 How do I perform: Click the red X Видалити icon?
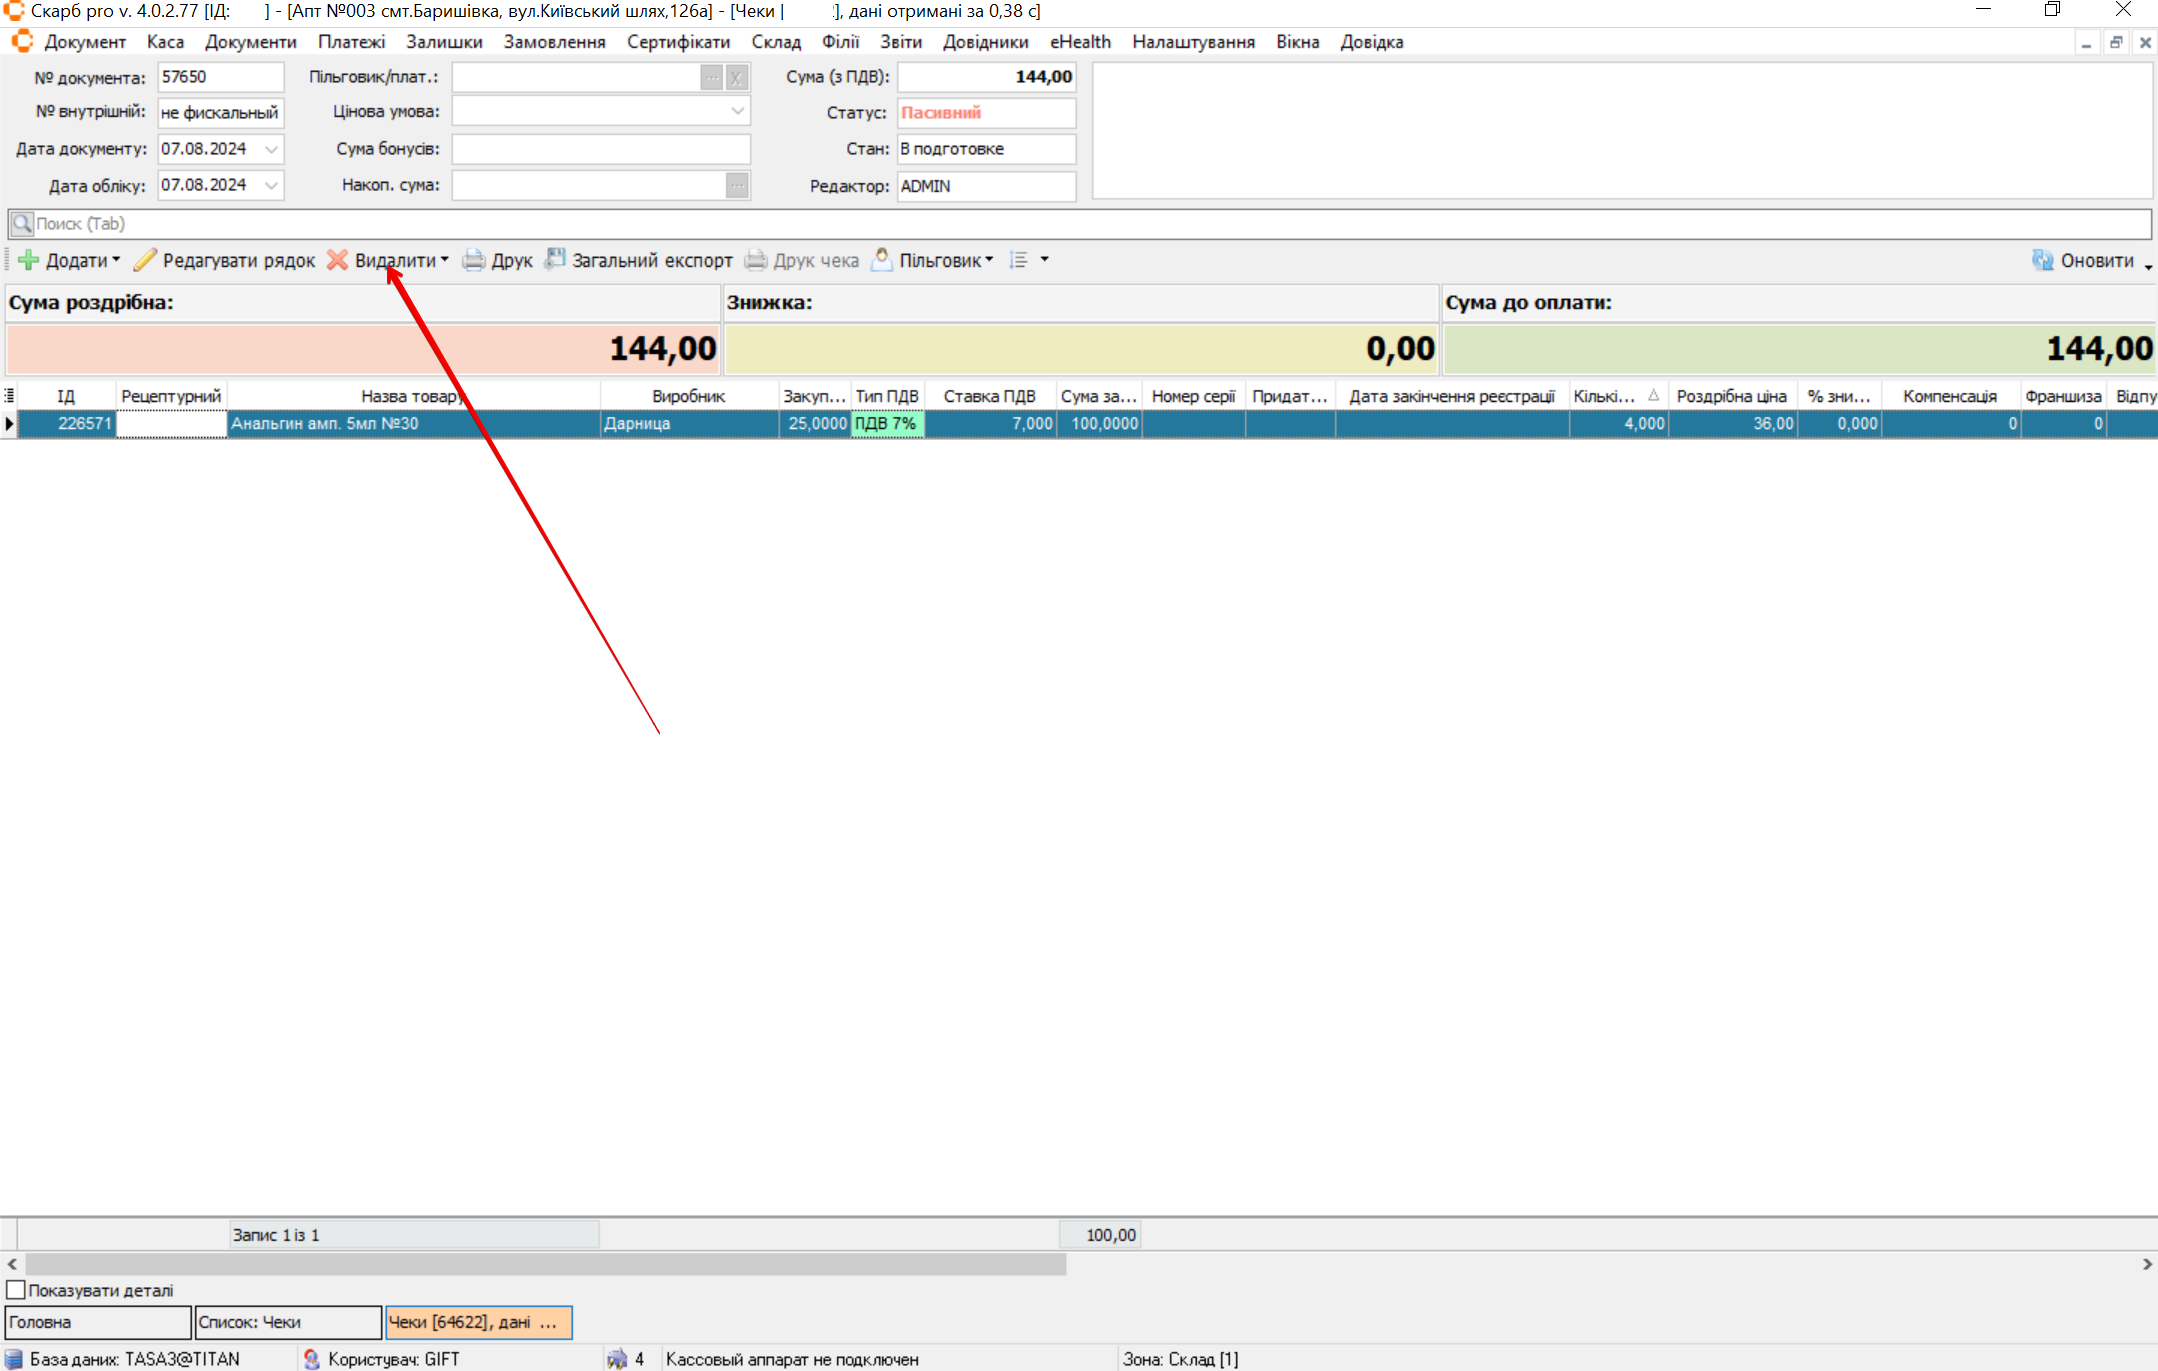(x=338, y=260)
